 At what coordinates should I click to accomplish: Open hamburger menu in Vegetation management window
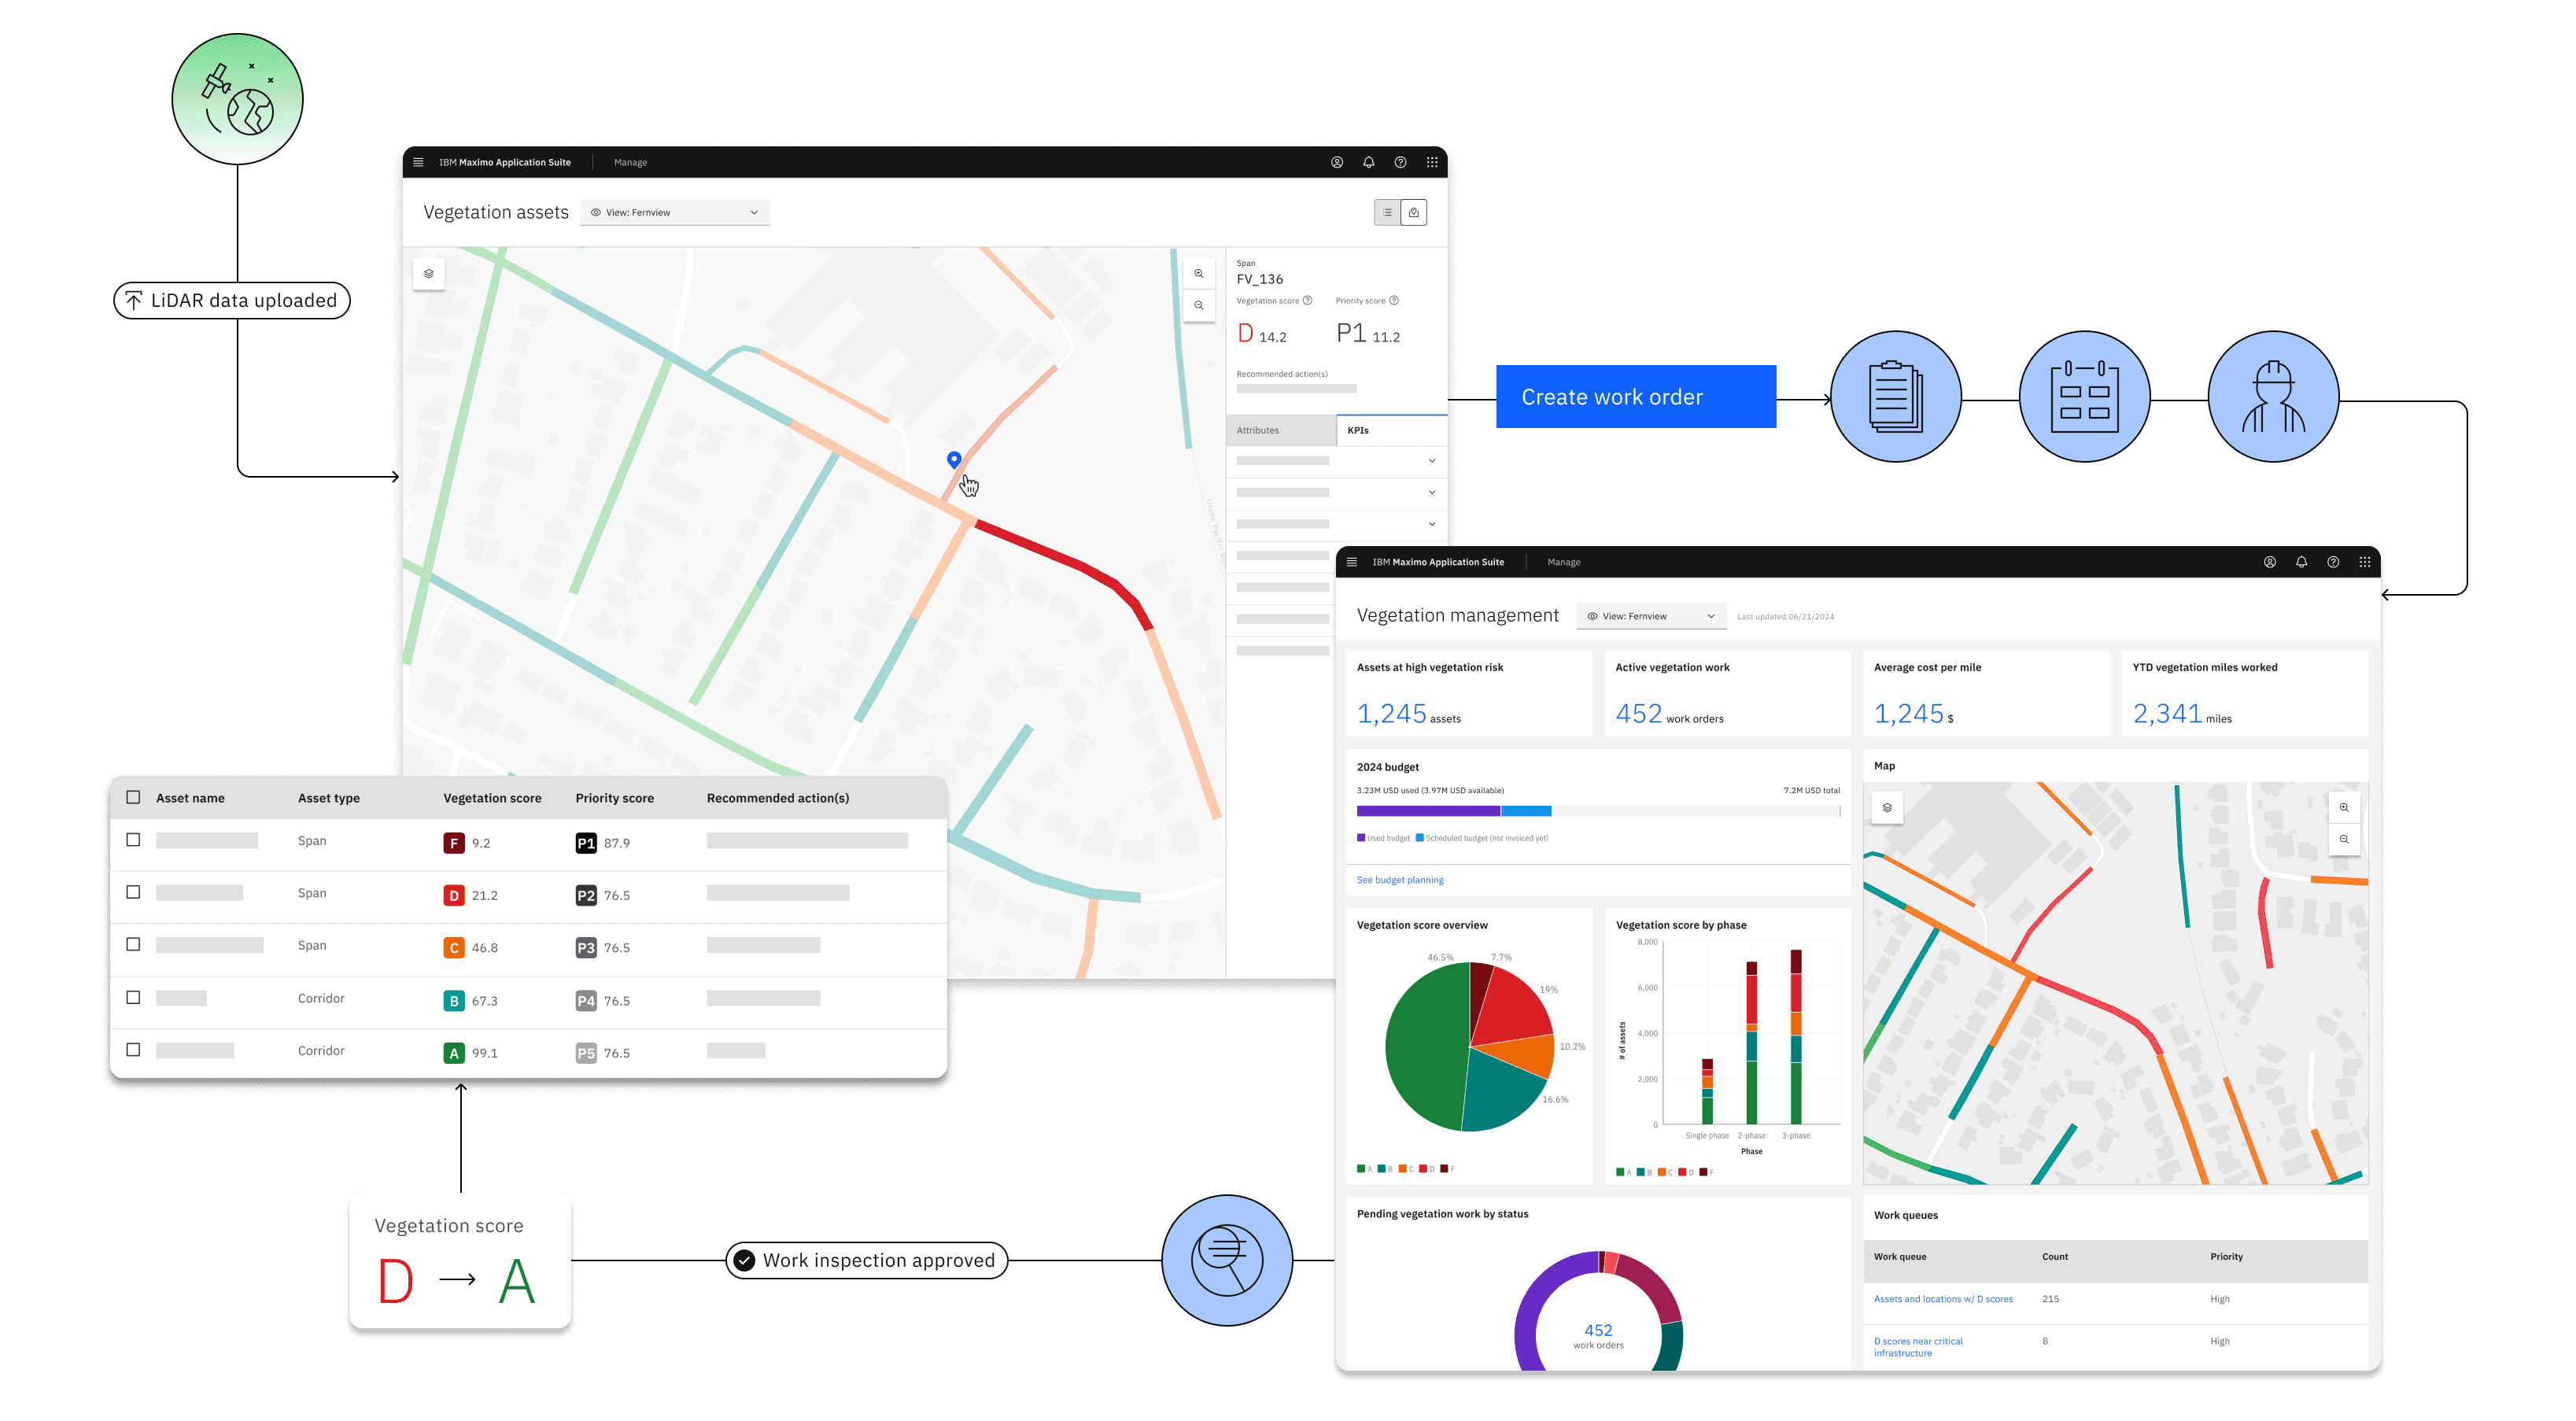click(1352, 562)
